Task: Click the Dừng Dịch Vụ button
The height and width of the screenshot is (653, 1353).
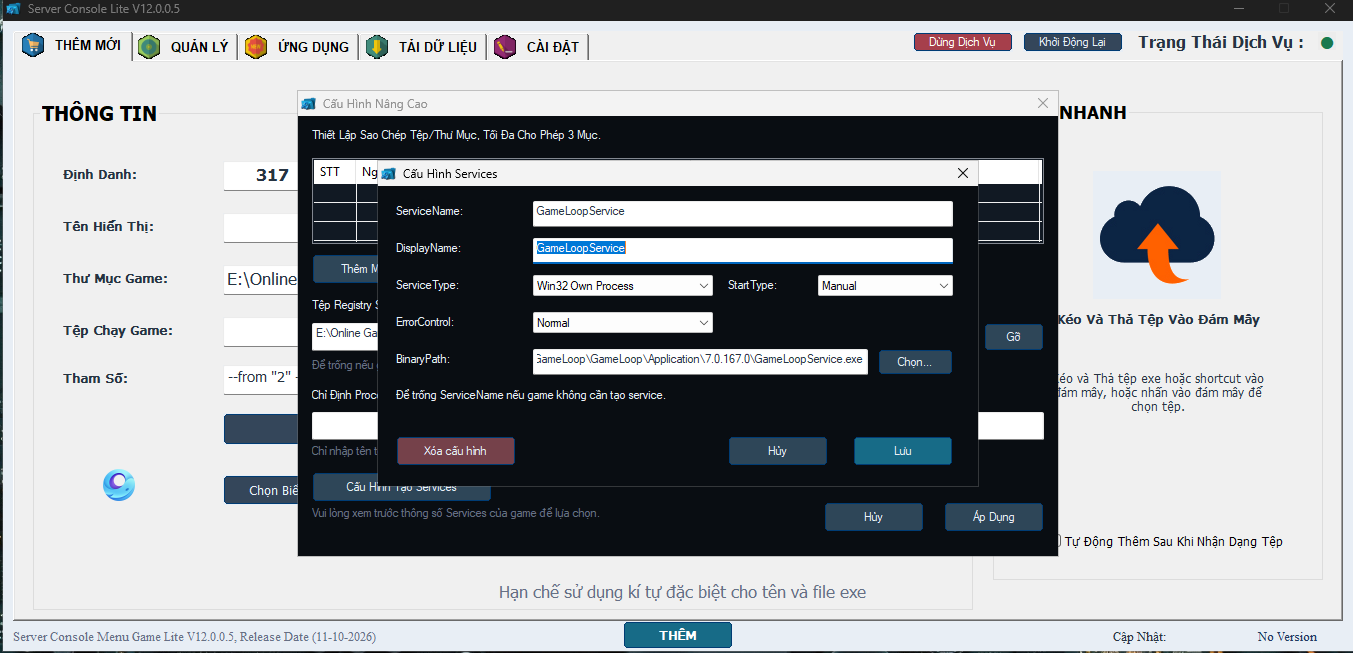Action: (963, 42)
